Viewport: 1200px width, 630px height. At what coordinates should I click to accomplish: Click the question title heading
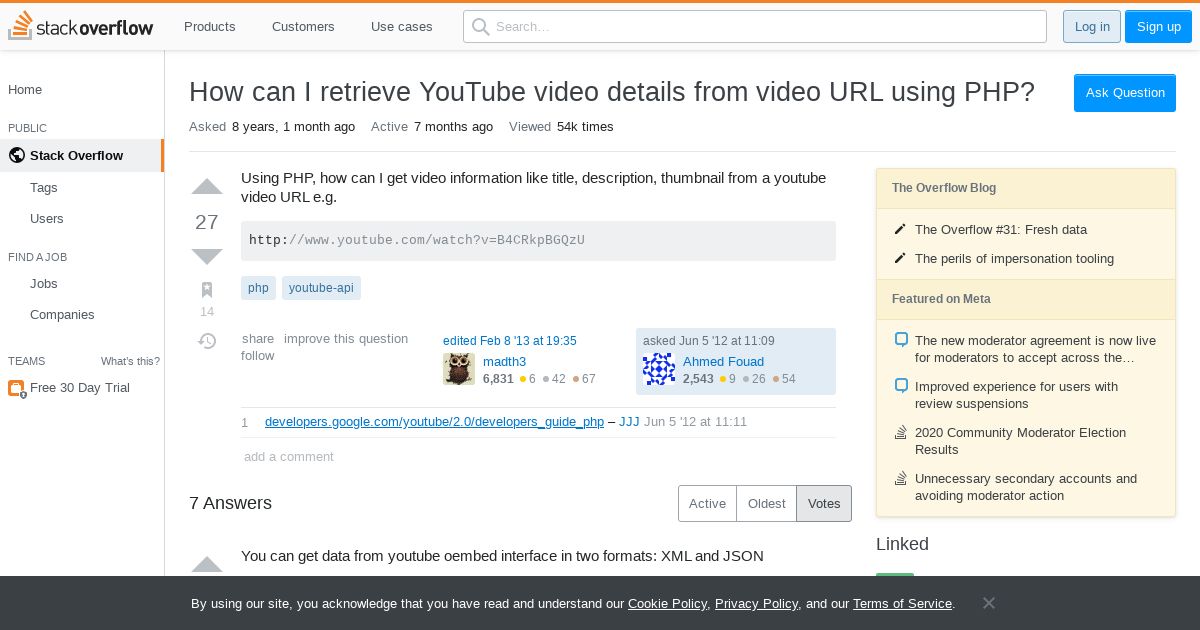[612, 92]
